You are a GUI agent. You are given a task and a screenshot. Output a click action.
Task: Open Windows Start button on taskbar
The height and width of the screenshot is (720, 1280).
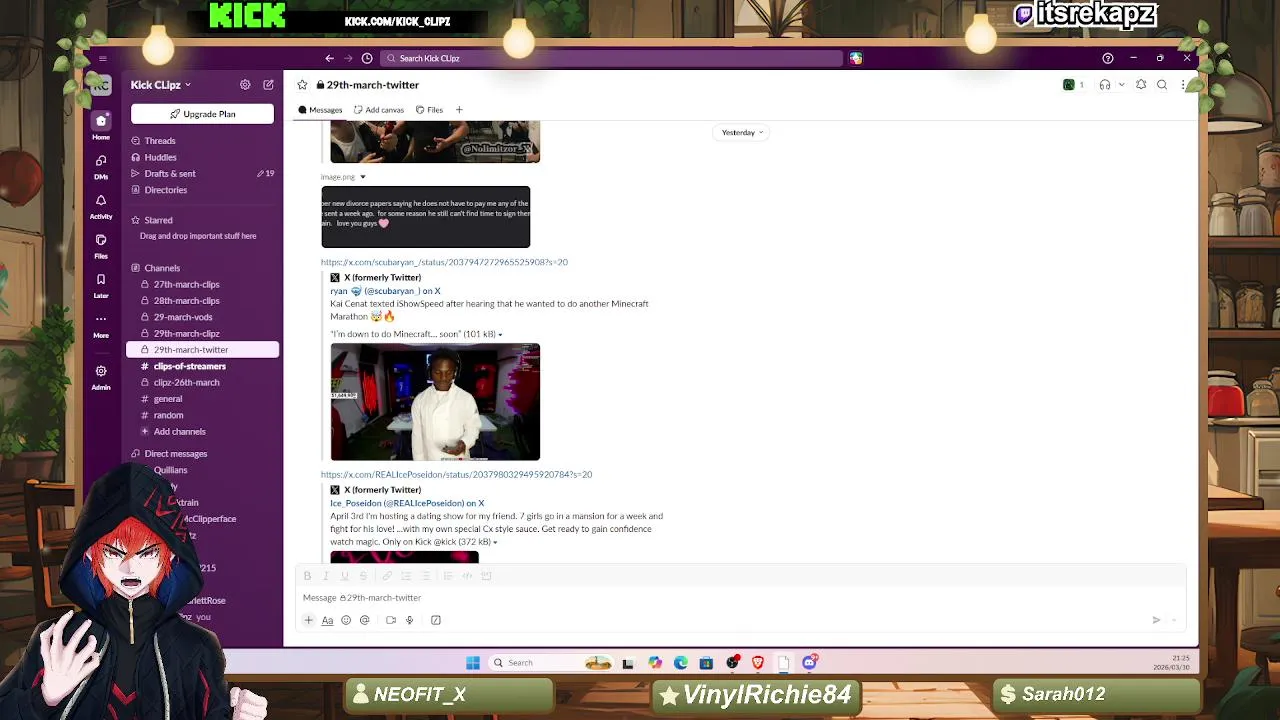click(x=473, y=662)
